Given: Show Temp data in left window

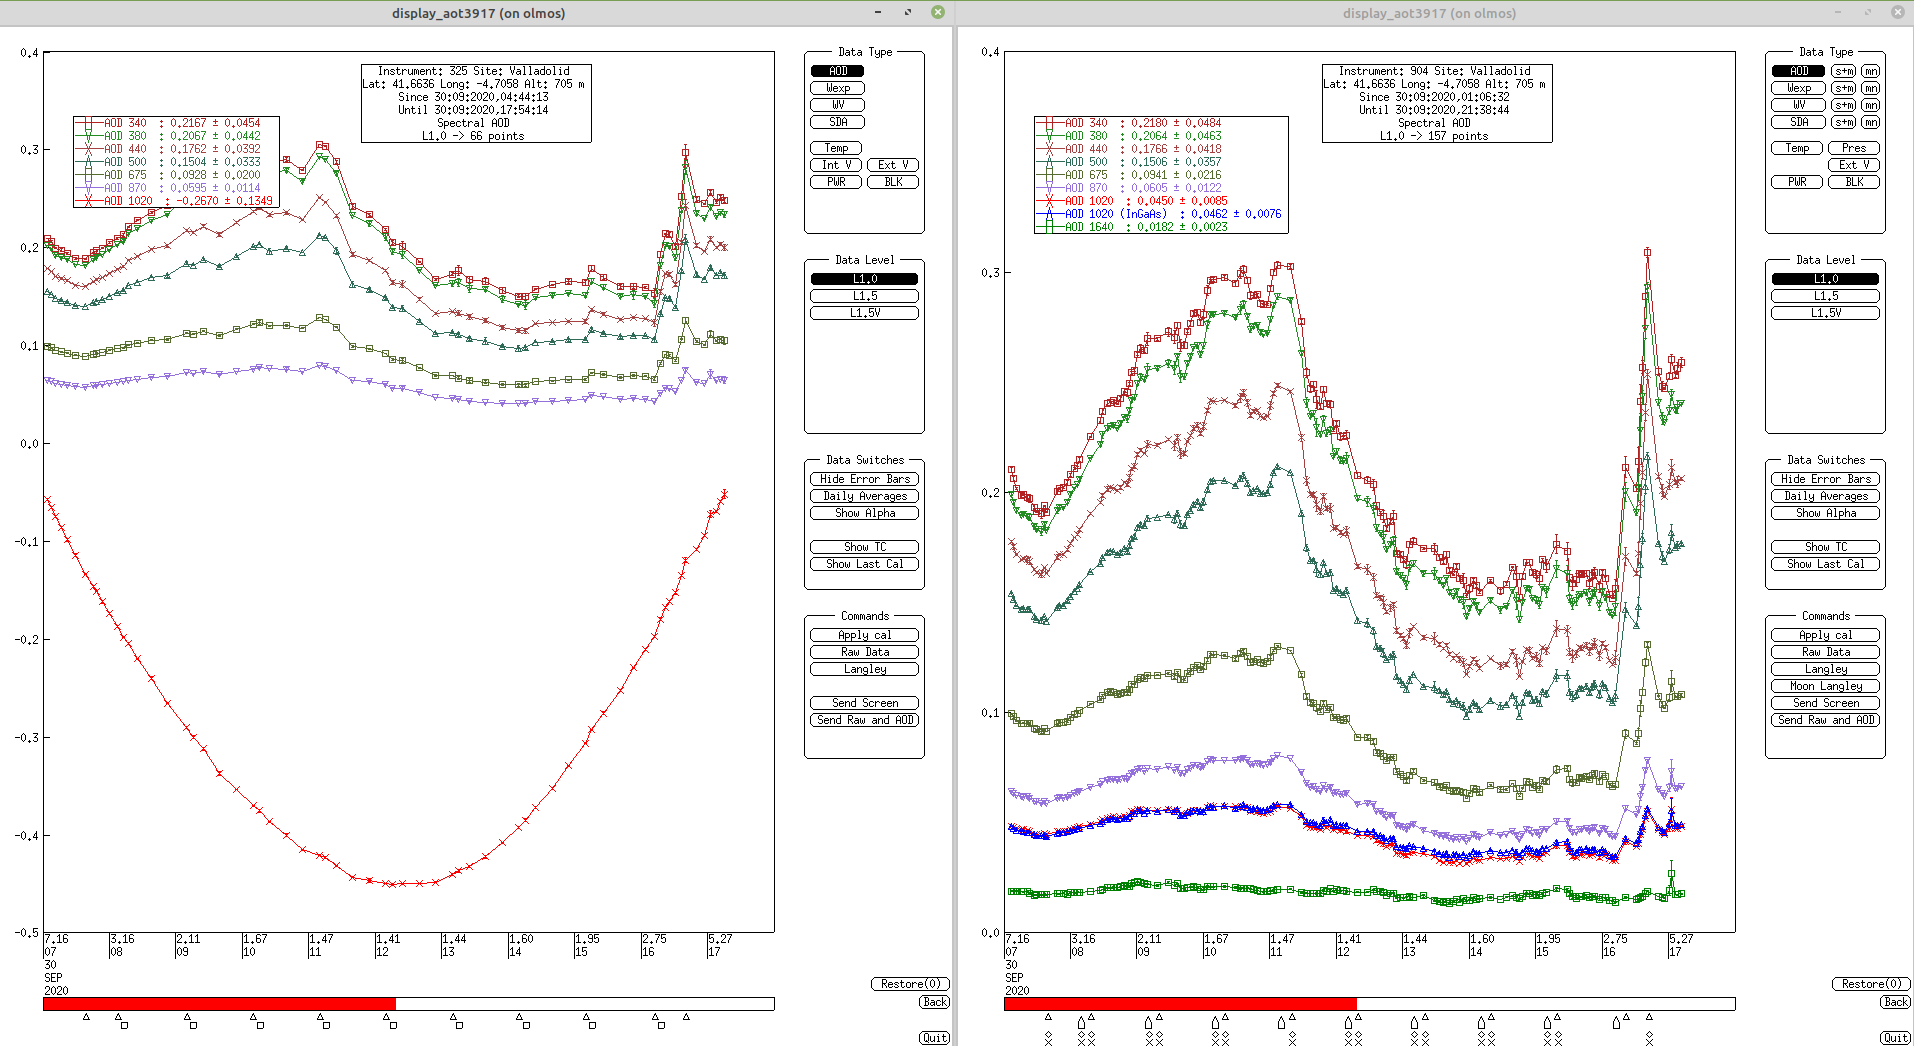Looking at the screenshot, I should coord(837,148).
